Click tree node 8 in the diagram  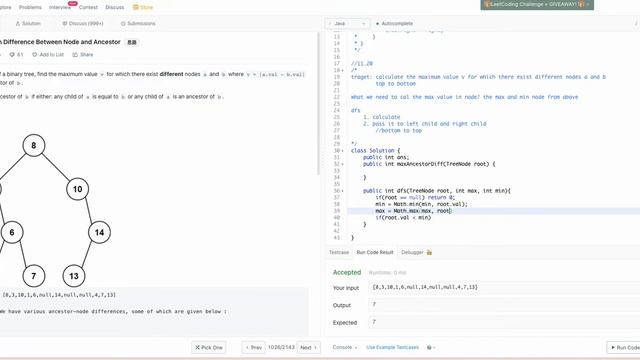tap(33, 145)
